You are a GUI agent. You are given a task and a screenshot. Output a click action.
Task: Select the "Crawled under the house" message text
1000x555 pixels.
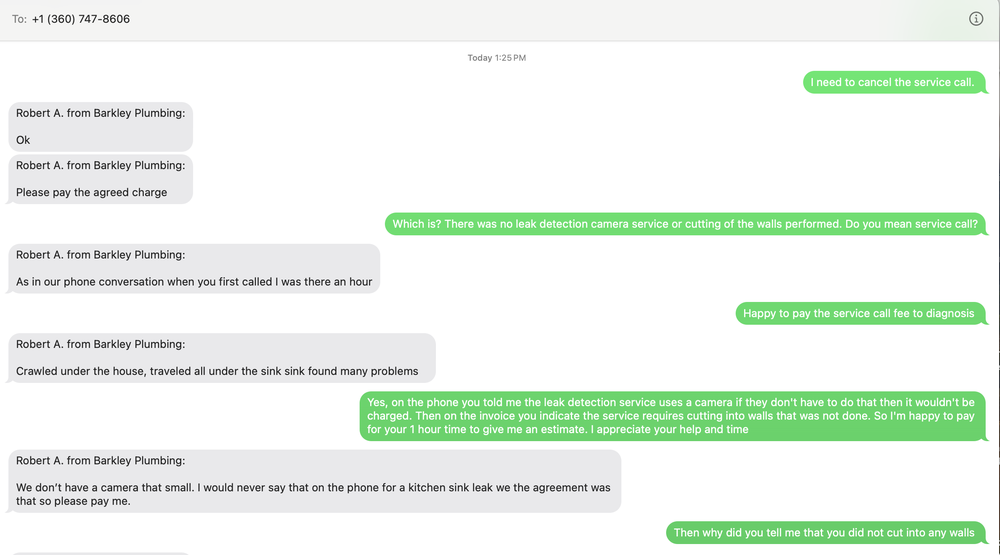pyautogui.click(x=217, y=371)
